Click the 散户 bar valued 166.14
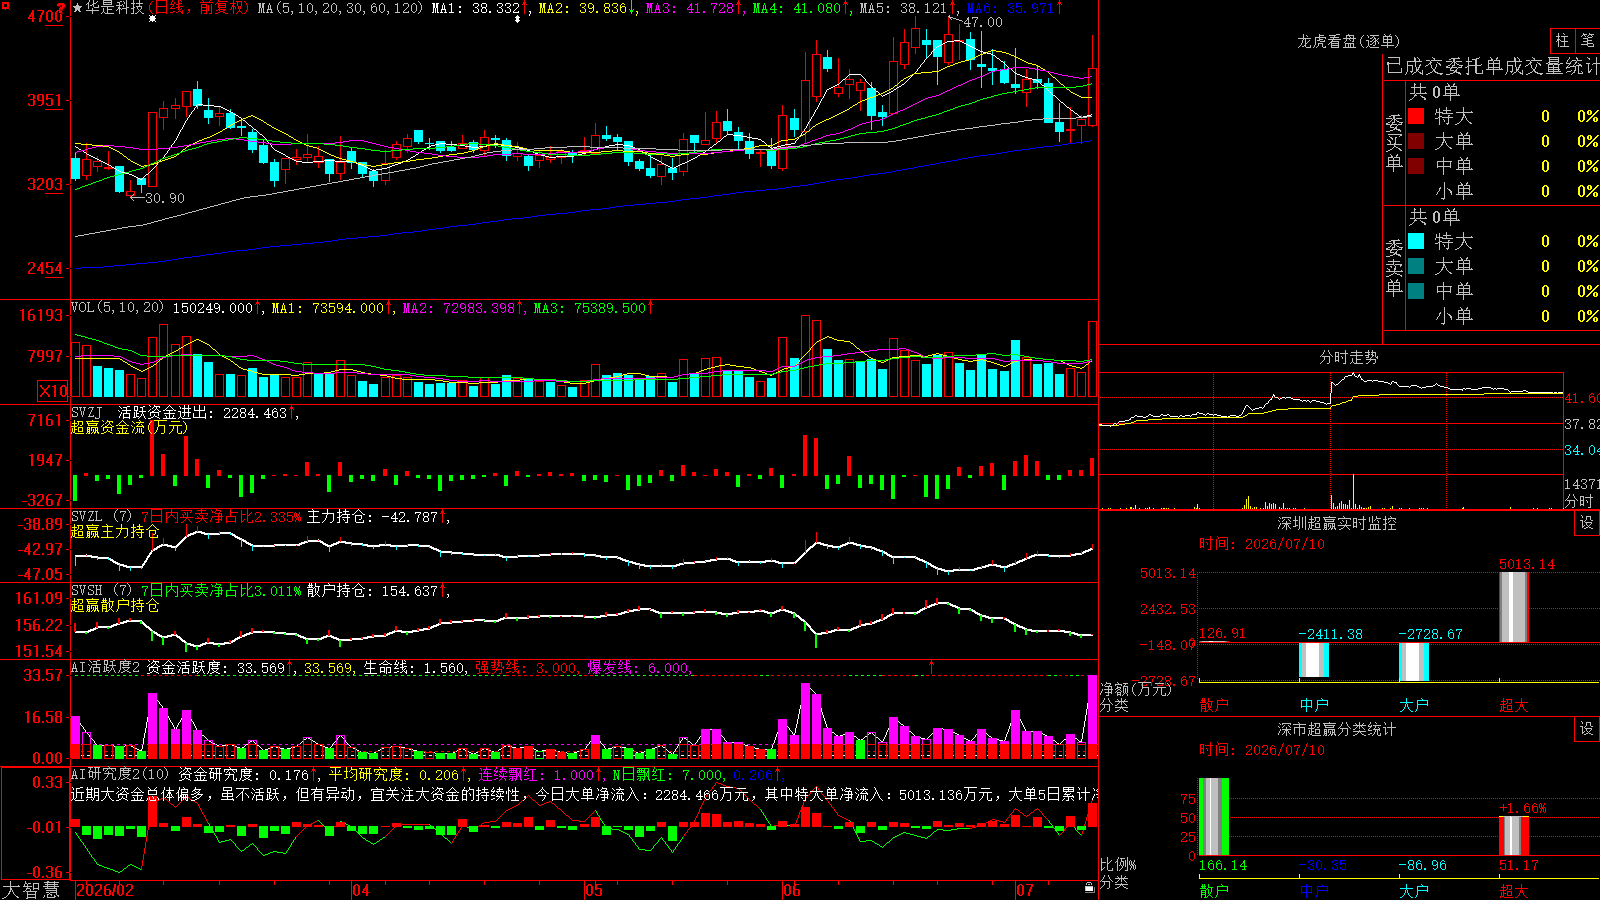 coord(1214,817)
